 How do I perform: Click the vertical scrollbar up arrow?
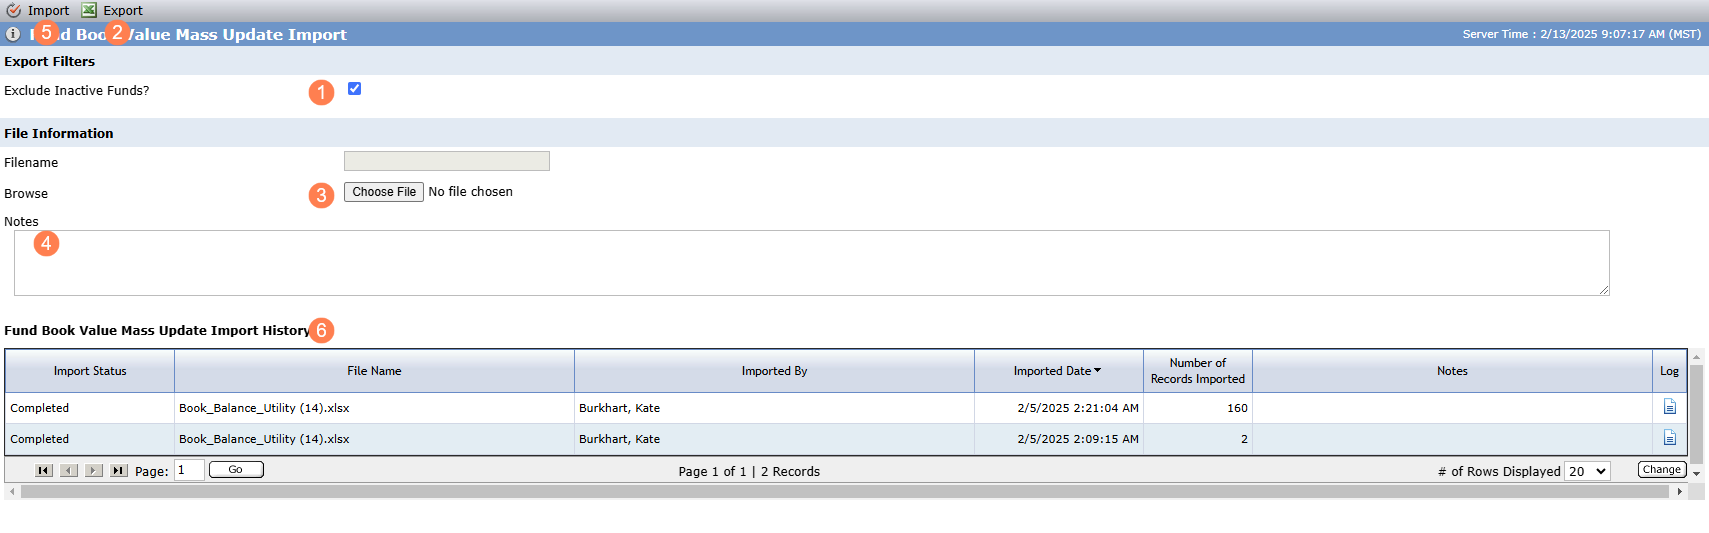pyautogui.click(x=1696, y=357)
